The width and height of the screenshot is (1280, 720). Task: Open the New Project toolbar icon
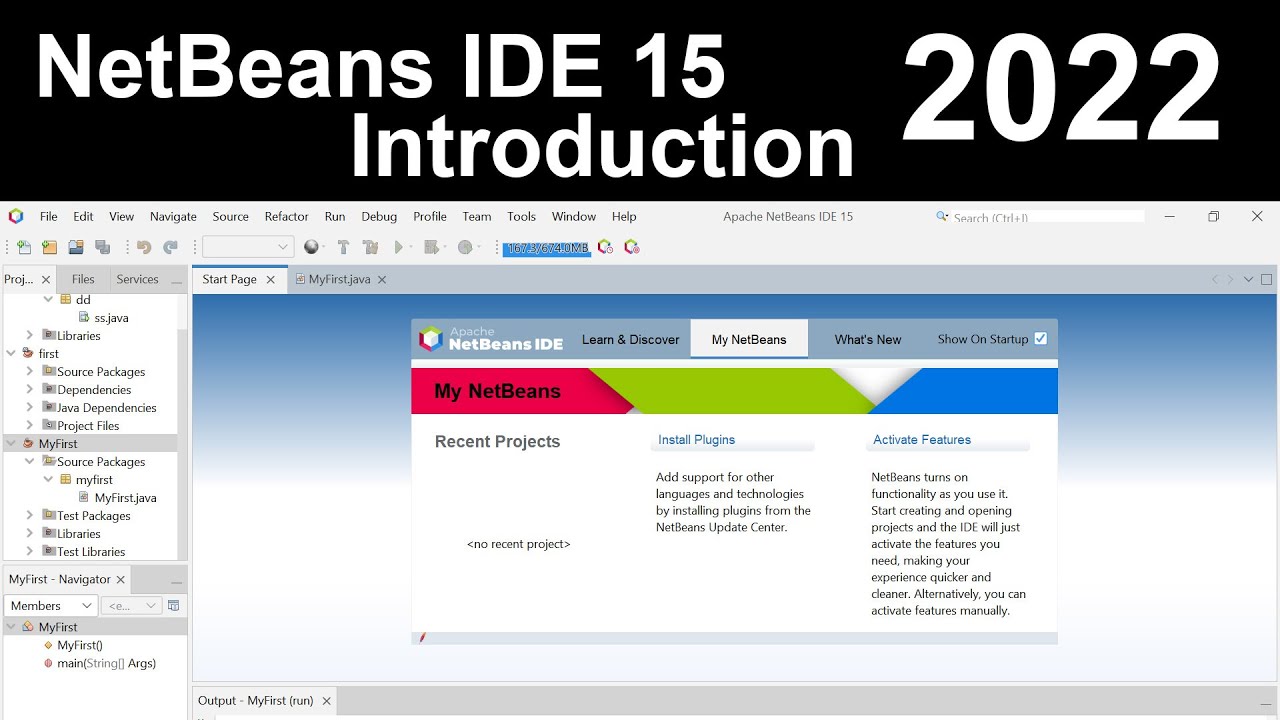(49, 246)
